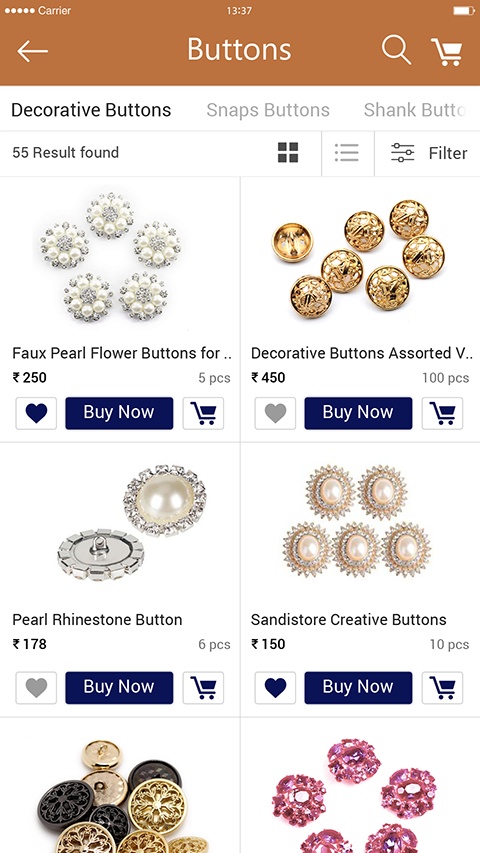Screen dimensions: 480x853
Task: Buy Now the Faux Pearl Flower Buttons
Action: pyautogui.click(x=119, y=413)
